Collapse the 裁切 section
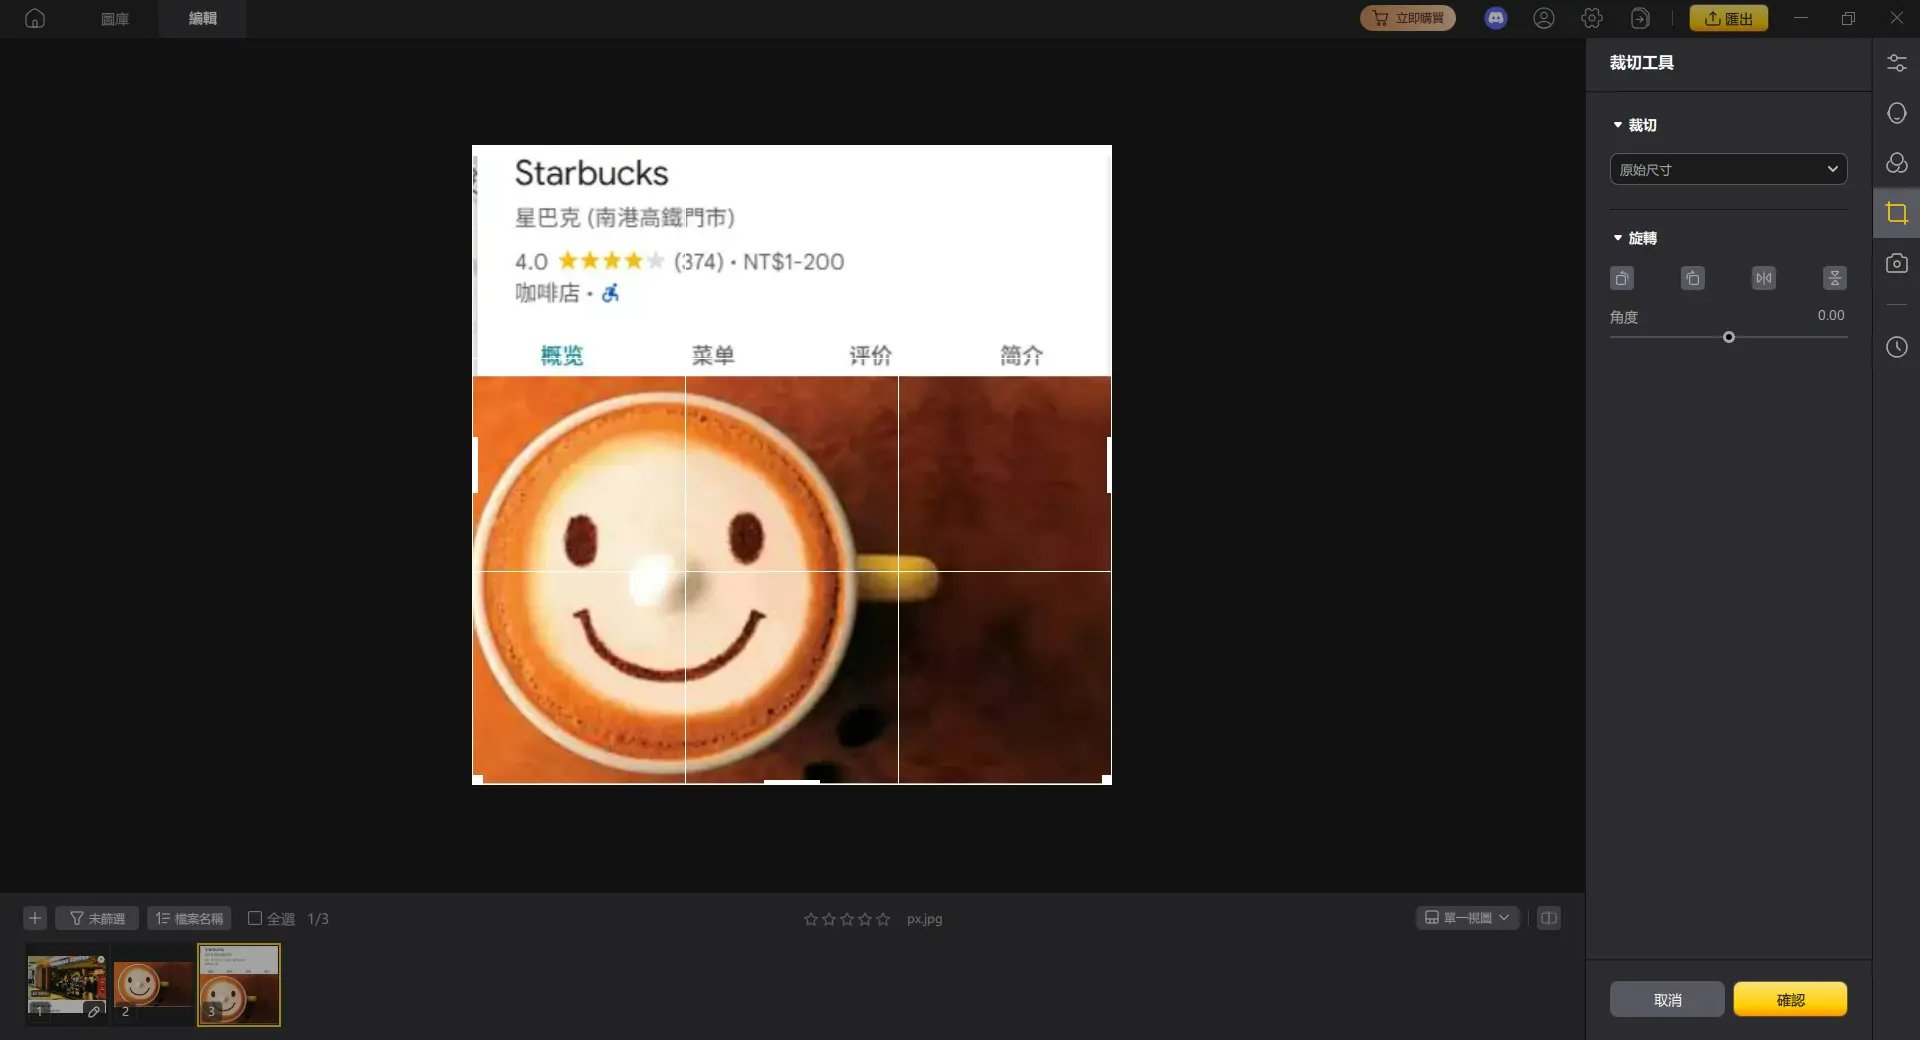 point(1618,125)
